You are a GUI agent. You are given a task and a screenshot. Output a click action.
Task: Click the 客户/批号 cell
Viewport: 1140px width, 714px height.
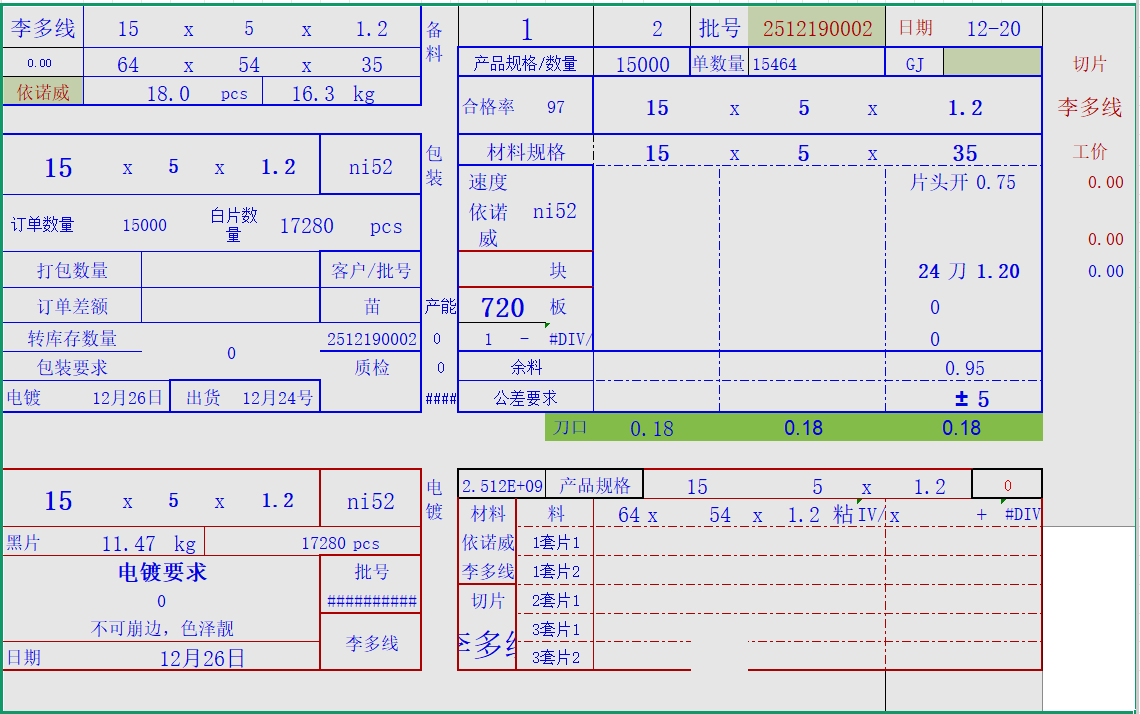pyautogui.click(x=371, y=270)
